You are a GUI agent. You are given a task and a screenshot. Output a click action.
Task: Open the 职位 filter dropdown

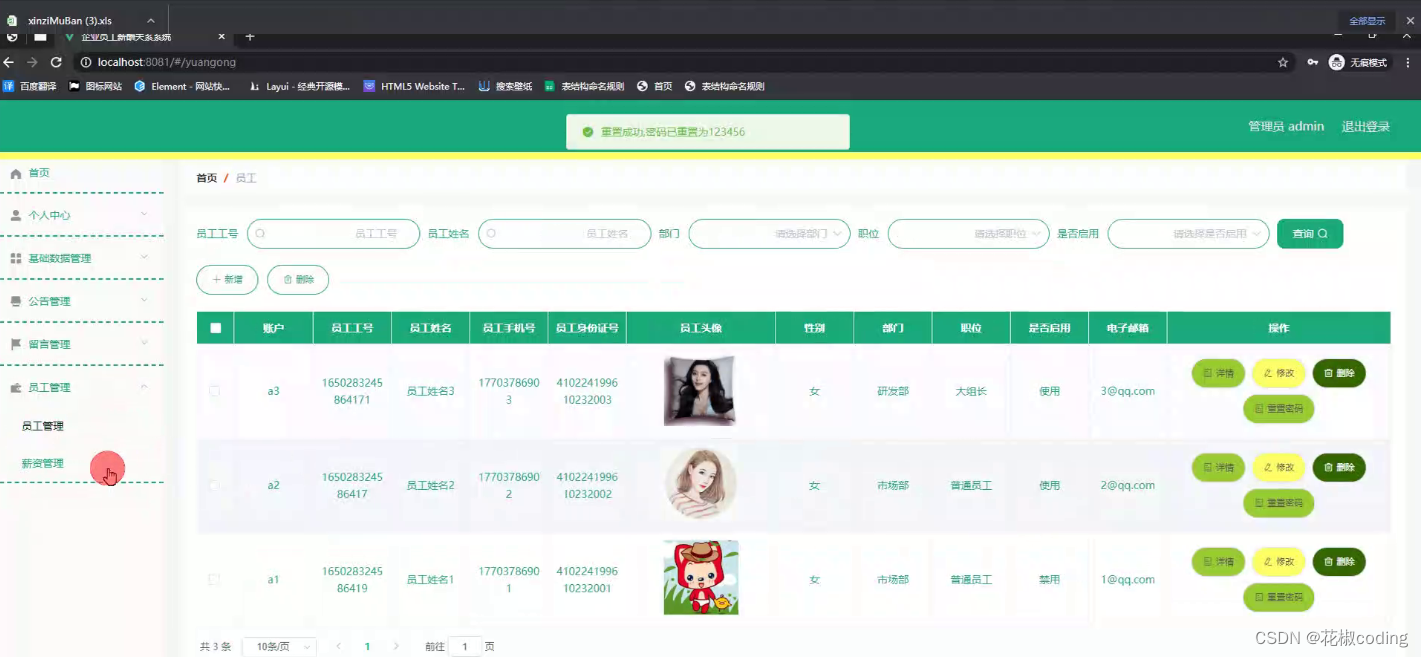pos(969,233)
